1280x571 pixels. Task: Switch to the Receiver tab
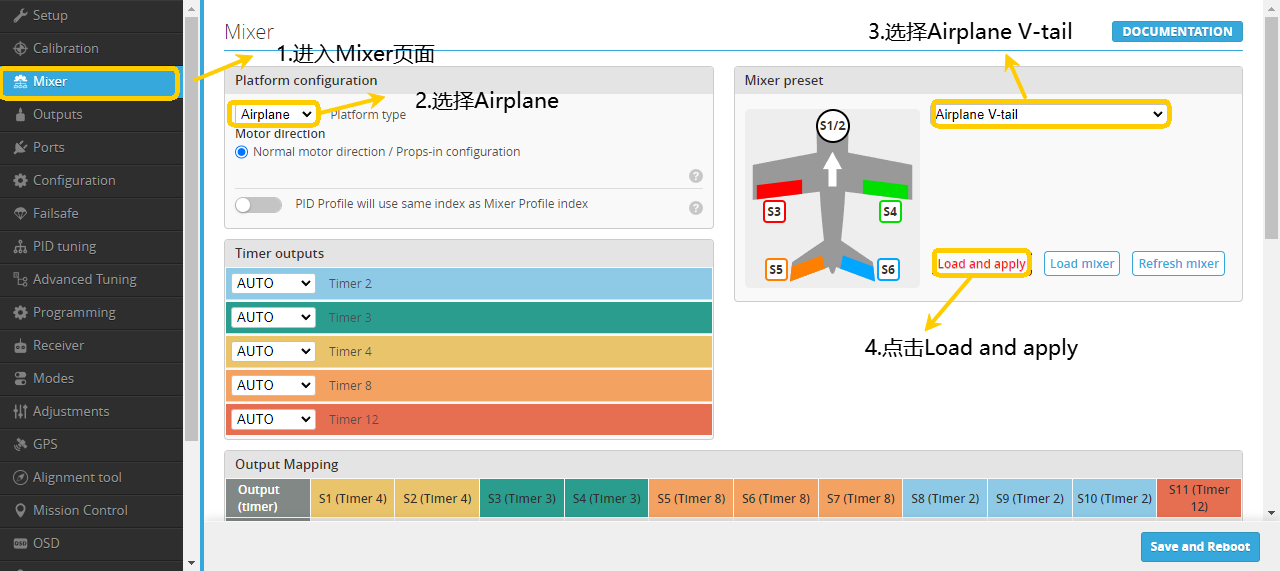click(x=91, y=345)
